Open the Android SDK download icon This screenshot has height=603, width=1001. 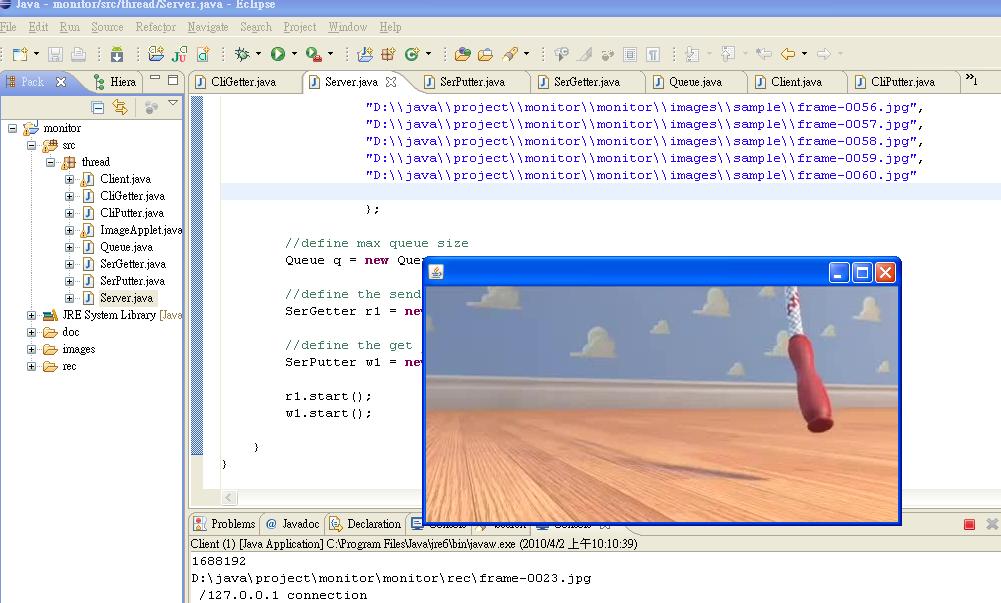point(117,54)
